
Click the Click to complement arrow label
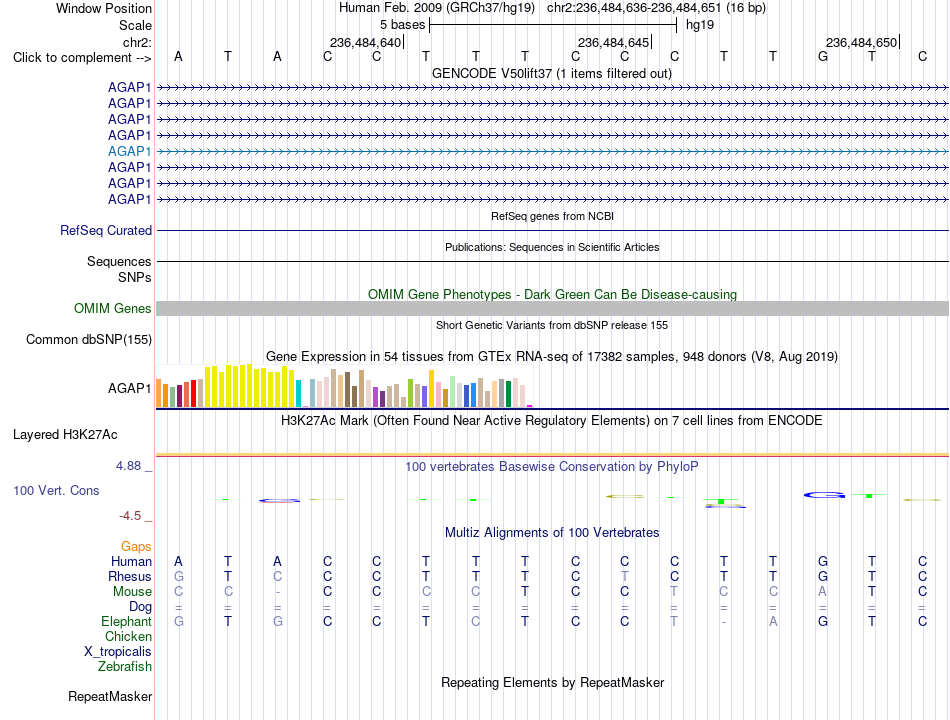click(x=82, y=58)
